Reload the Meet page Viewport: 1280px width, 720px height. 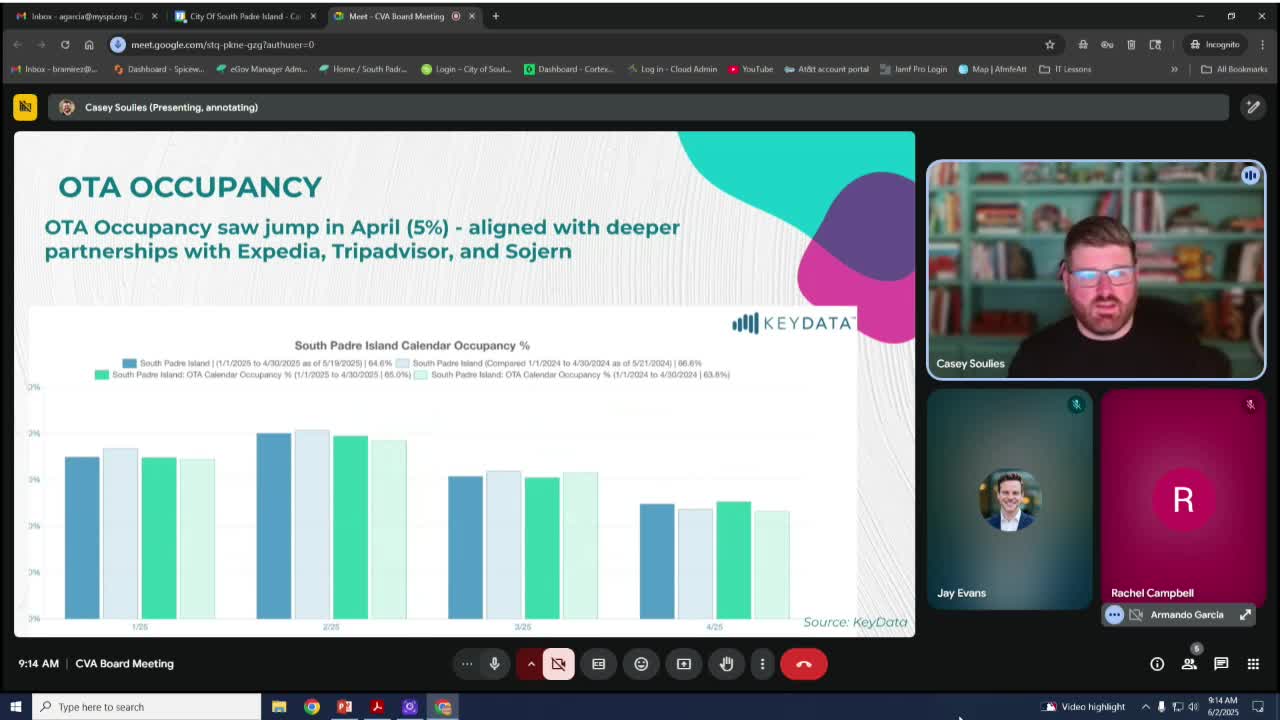(65, 44)
